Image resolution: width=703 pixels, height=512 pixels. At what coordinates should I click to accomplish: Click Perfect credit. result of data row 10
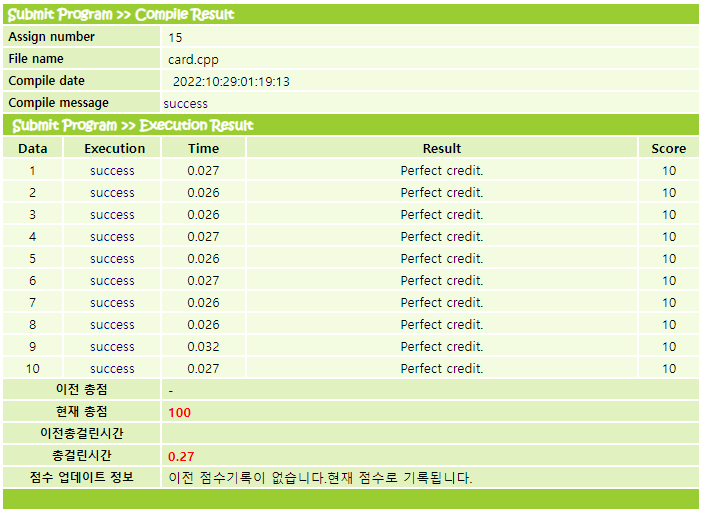coord(442,369)
